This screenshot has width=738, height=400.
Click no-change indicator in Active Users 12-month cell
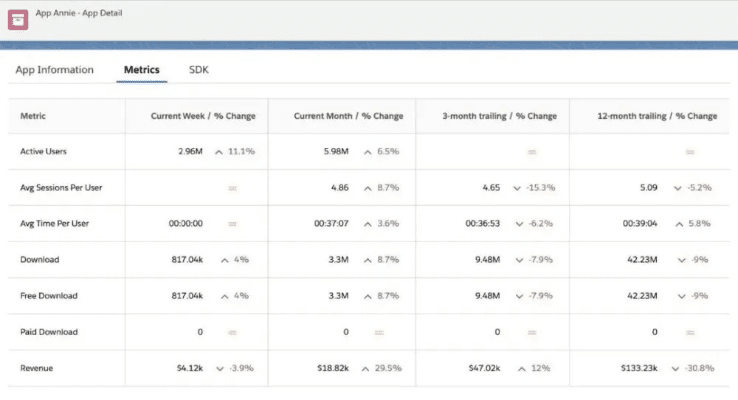[x=689, y=152]
